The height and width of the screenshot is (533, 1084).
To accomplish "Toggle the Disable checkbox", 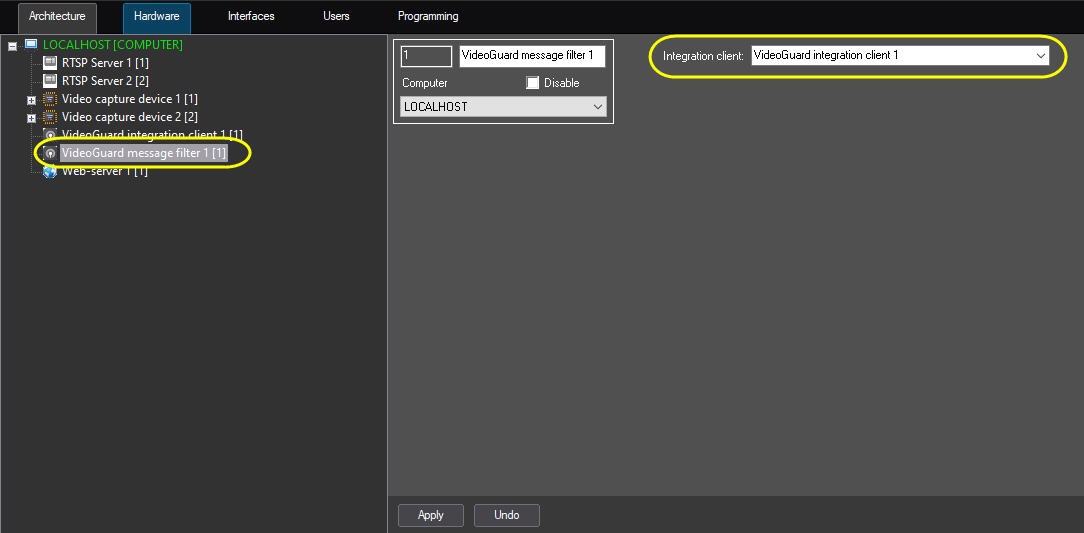I will coord(532,83).
